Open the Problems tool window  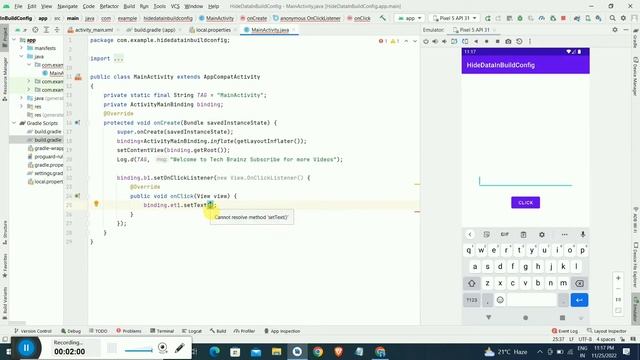click(129, 331)
